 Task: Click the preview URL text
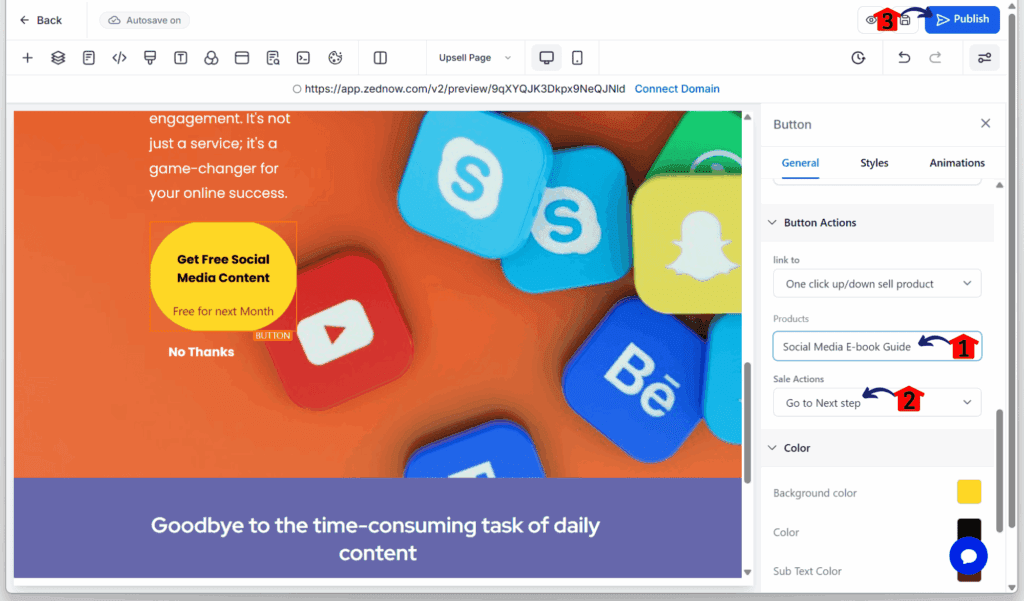pyautogui.click(x=464, y=89)
